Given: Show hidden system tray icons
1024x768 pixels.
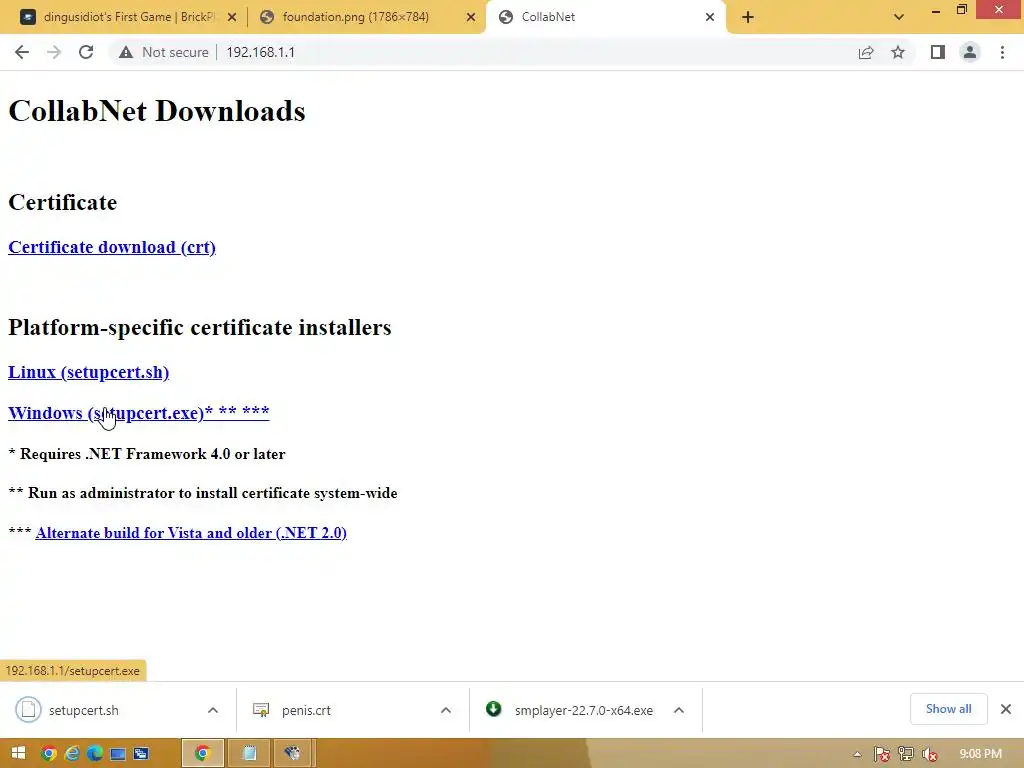Looking at the screenshot, I should click(x=857, y=754).
